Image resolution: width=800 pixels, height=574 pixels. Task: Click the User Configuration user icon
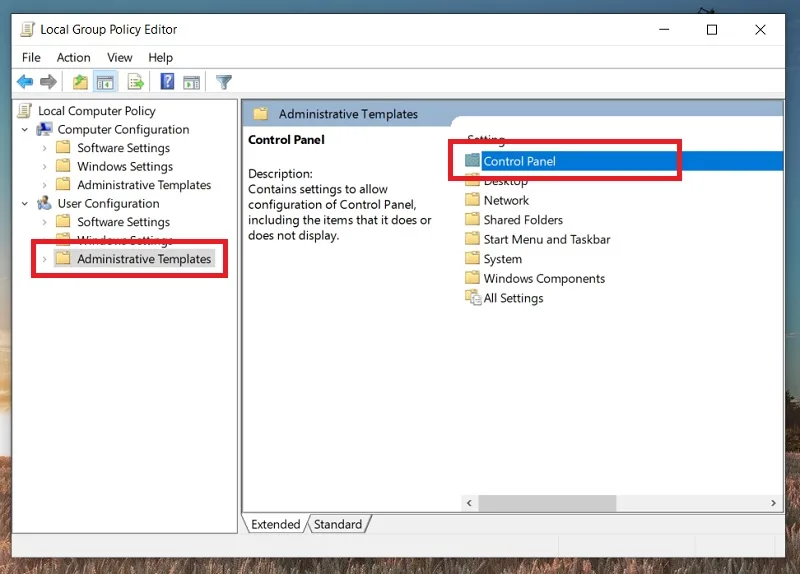(44, 203)
